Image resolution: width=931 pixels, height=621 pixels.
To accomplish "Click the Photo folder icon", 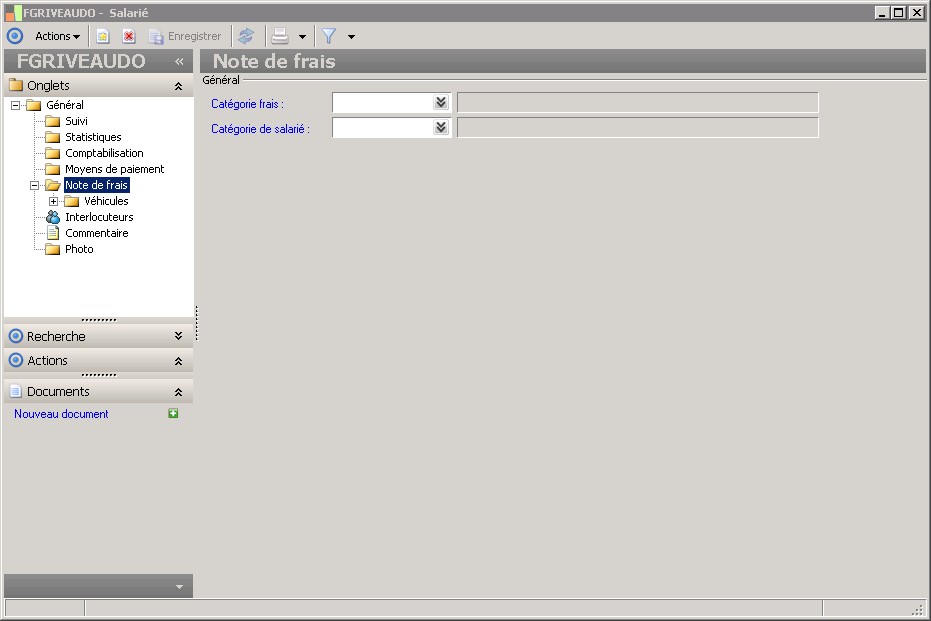I will pyautogui.click(x=53, y=249).
